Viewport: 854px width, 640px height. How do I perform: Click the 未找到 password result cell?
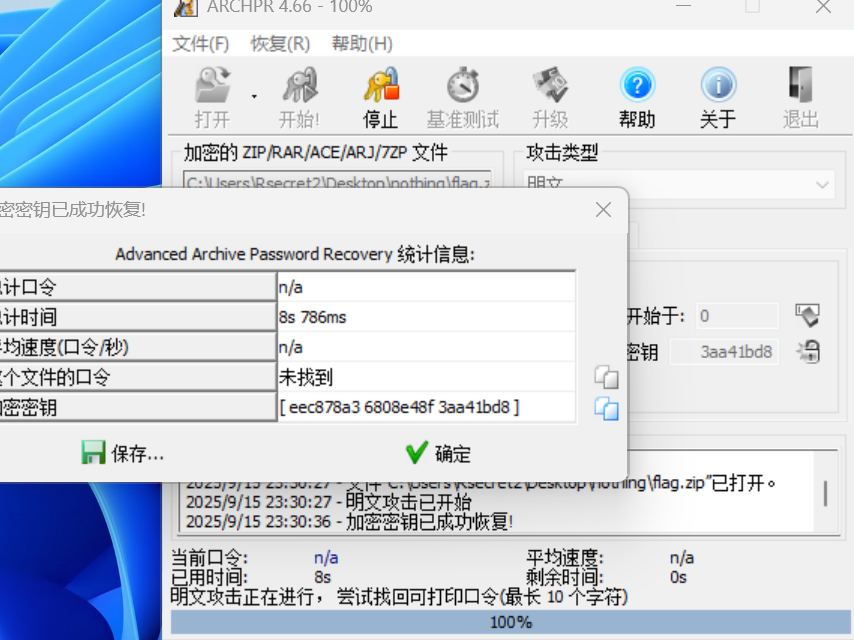[x=426, y=377]
